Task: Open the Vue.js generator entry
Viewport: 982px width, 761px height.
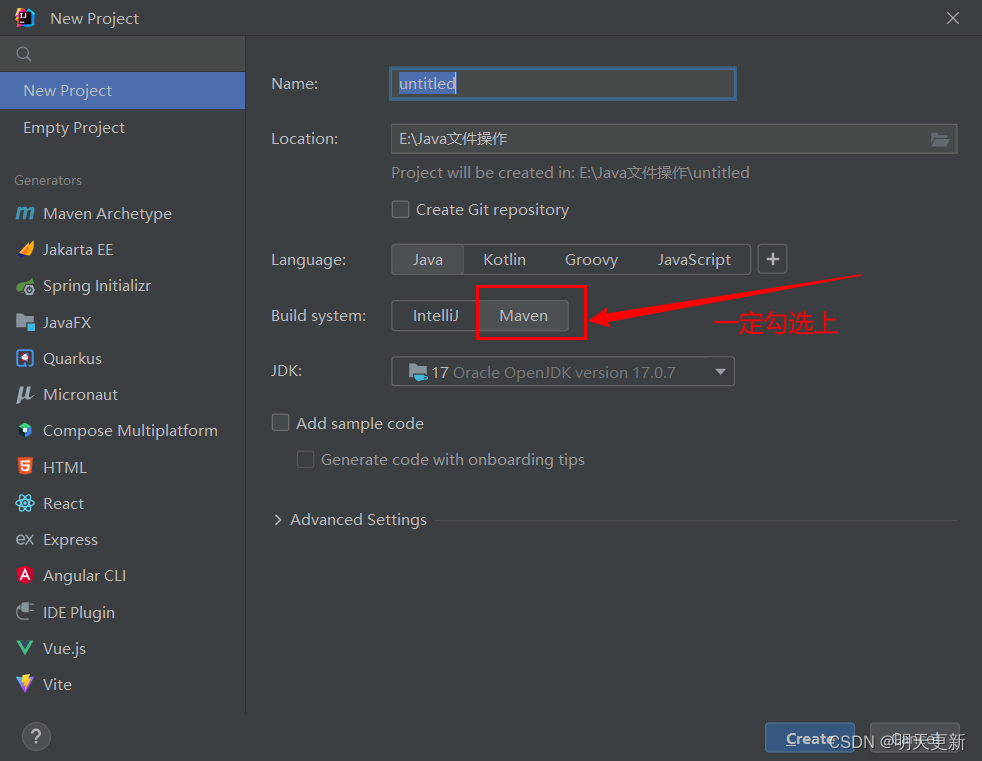Action: click(x=123, y=648)
